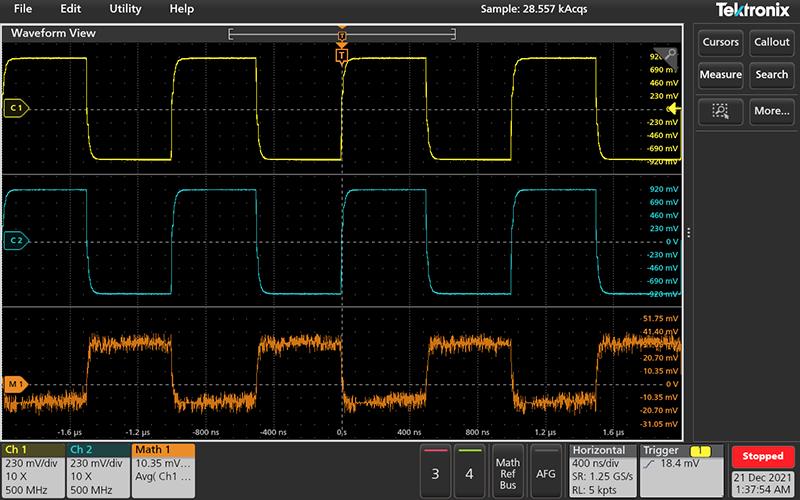The image size is (800, 500).
Task: Activate the draw-a-box zoom icon button
Action: pyautogui.click(x=720, y=111)
